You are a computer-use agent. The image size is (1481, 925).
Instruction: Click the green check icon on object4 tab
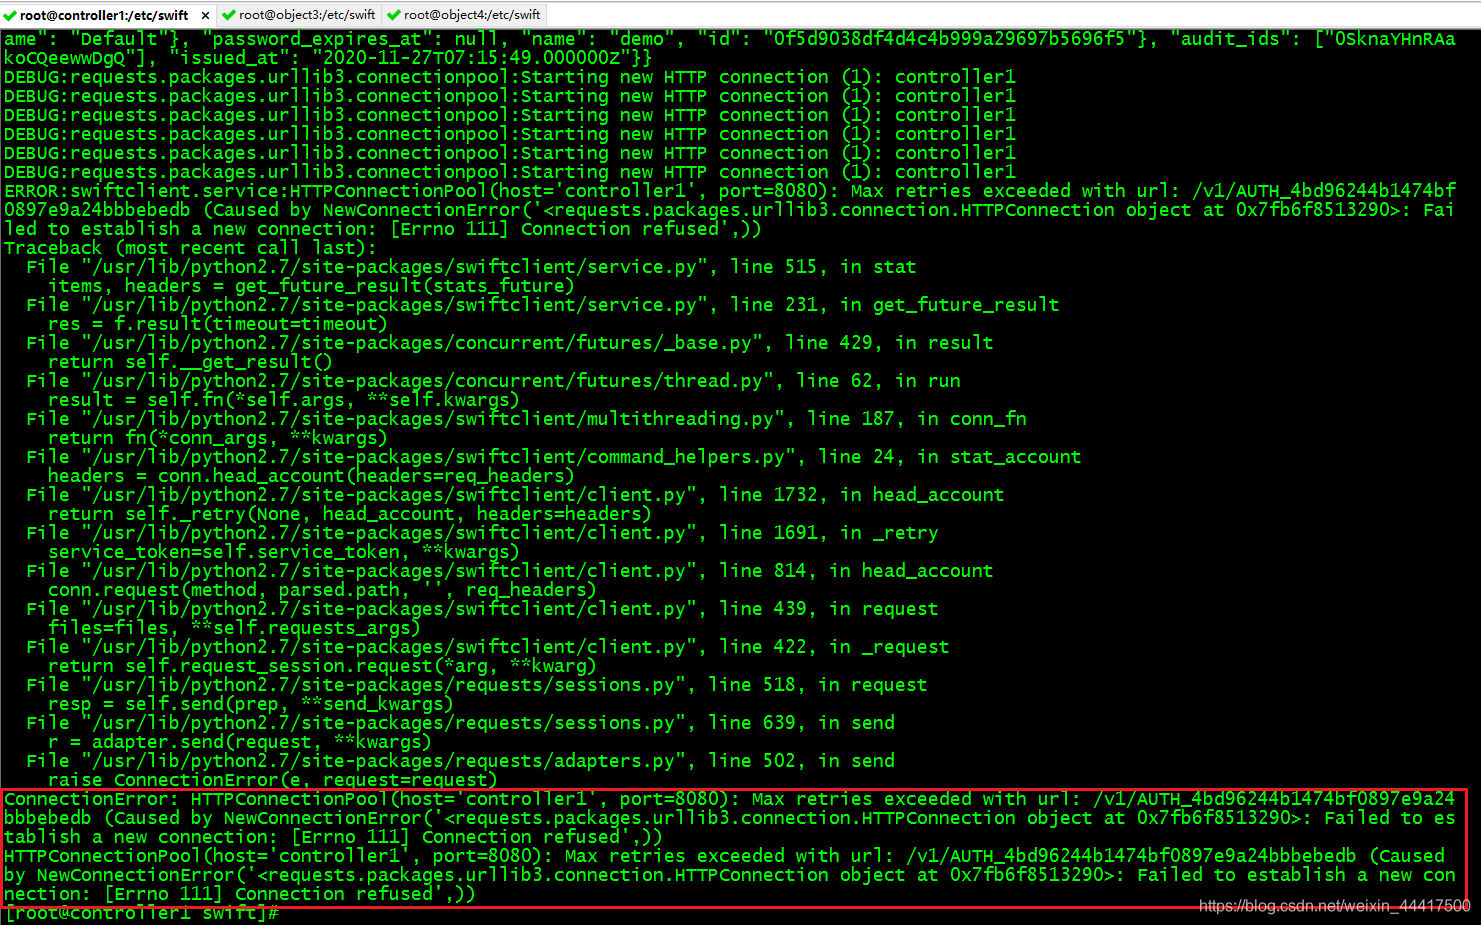(x=394, y=15)
